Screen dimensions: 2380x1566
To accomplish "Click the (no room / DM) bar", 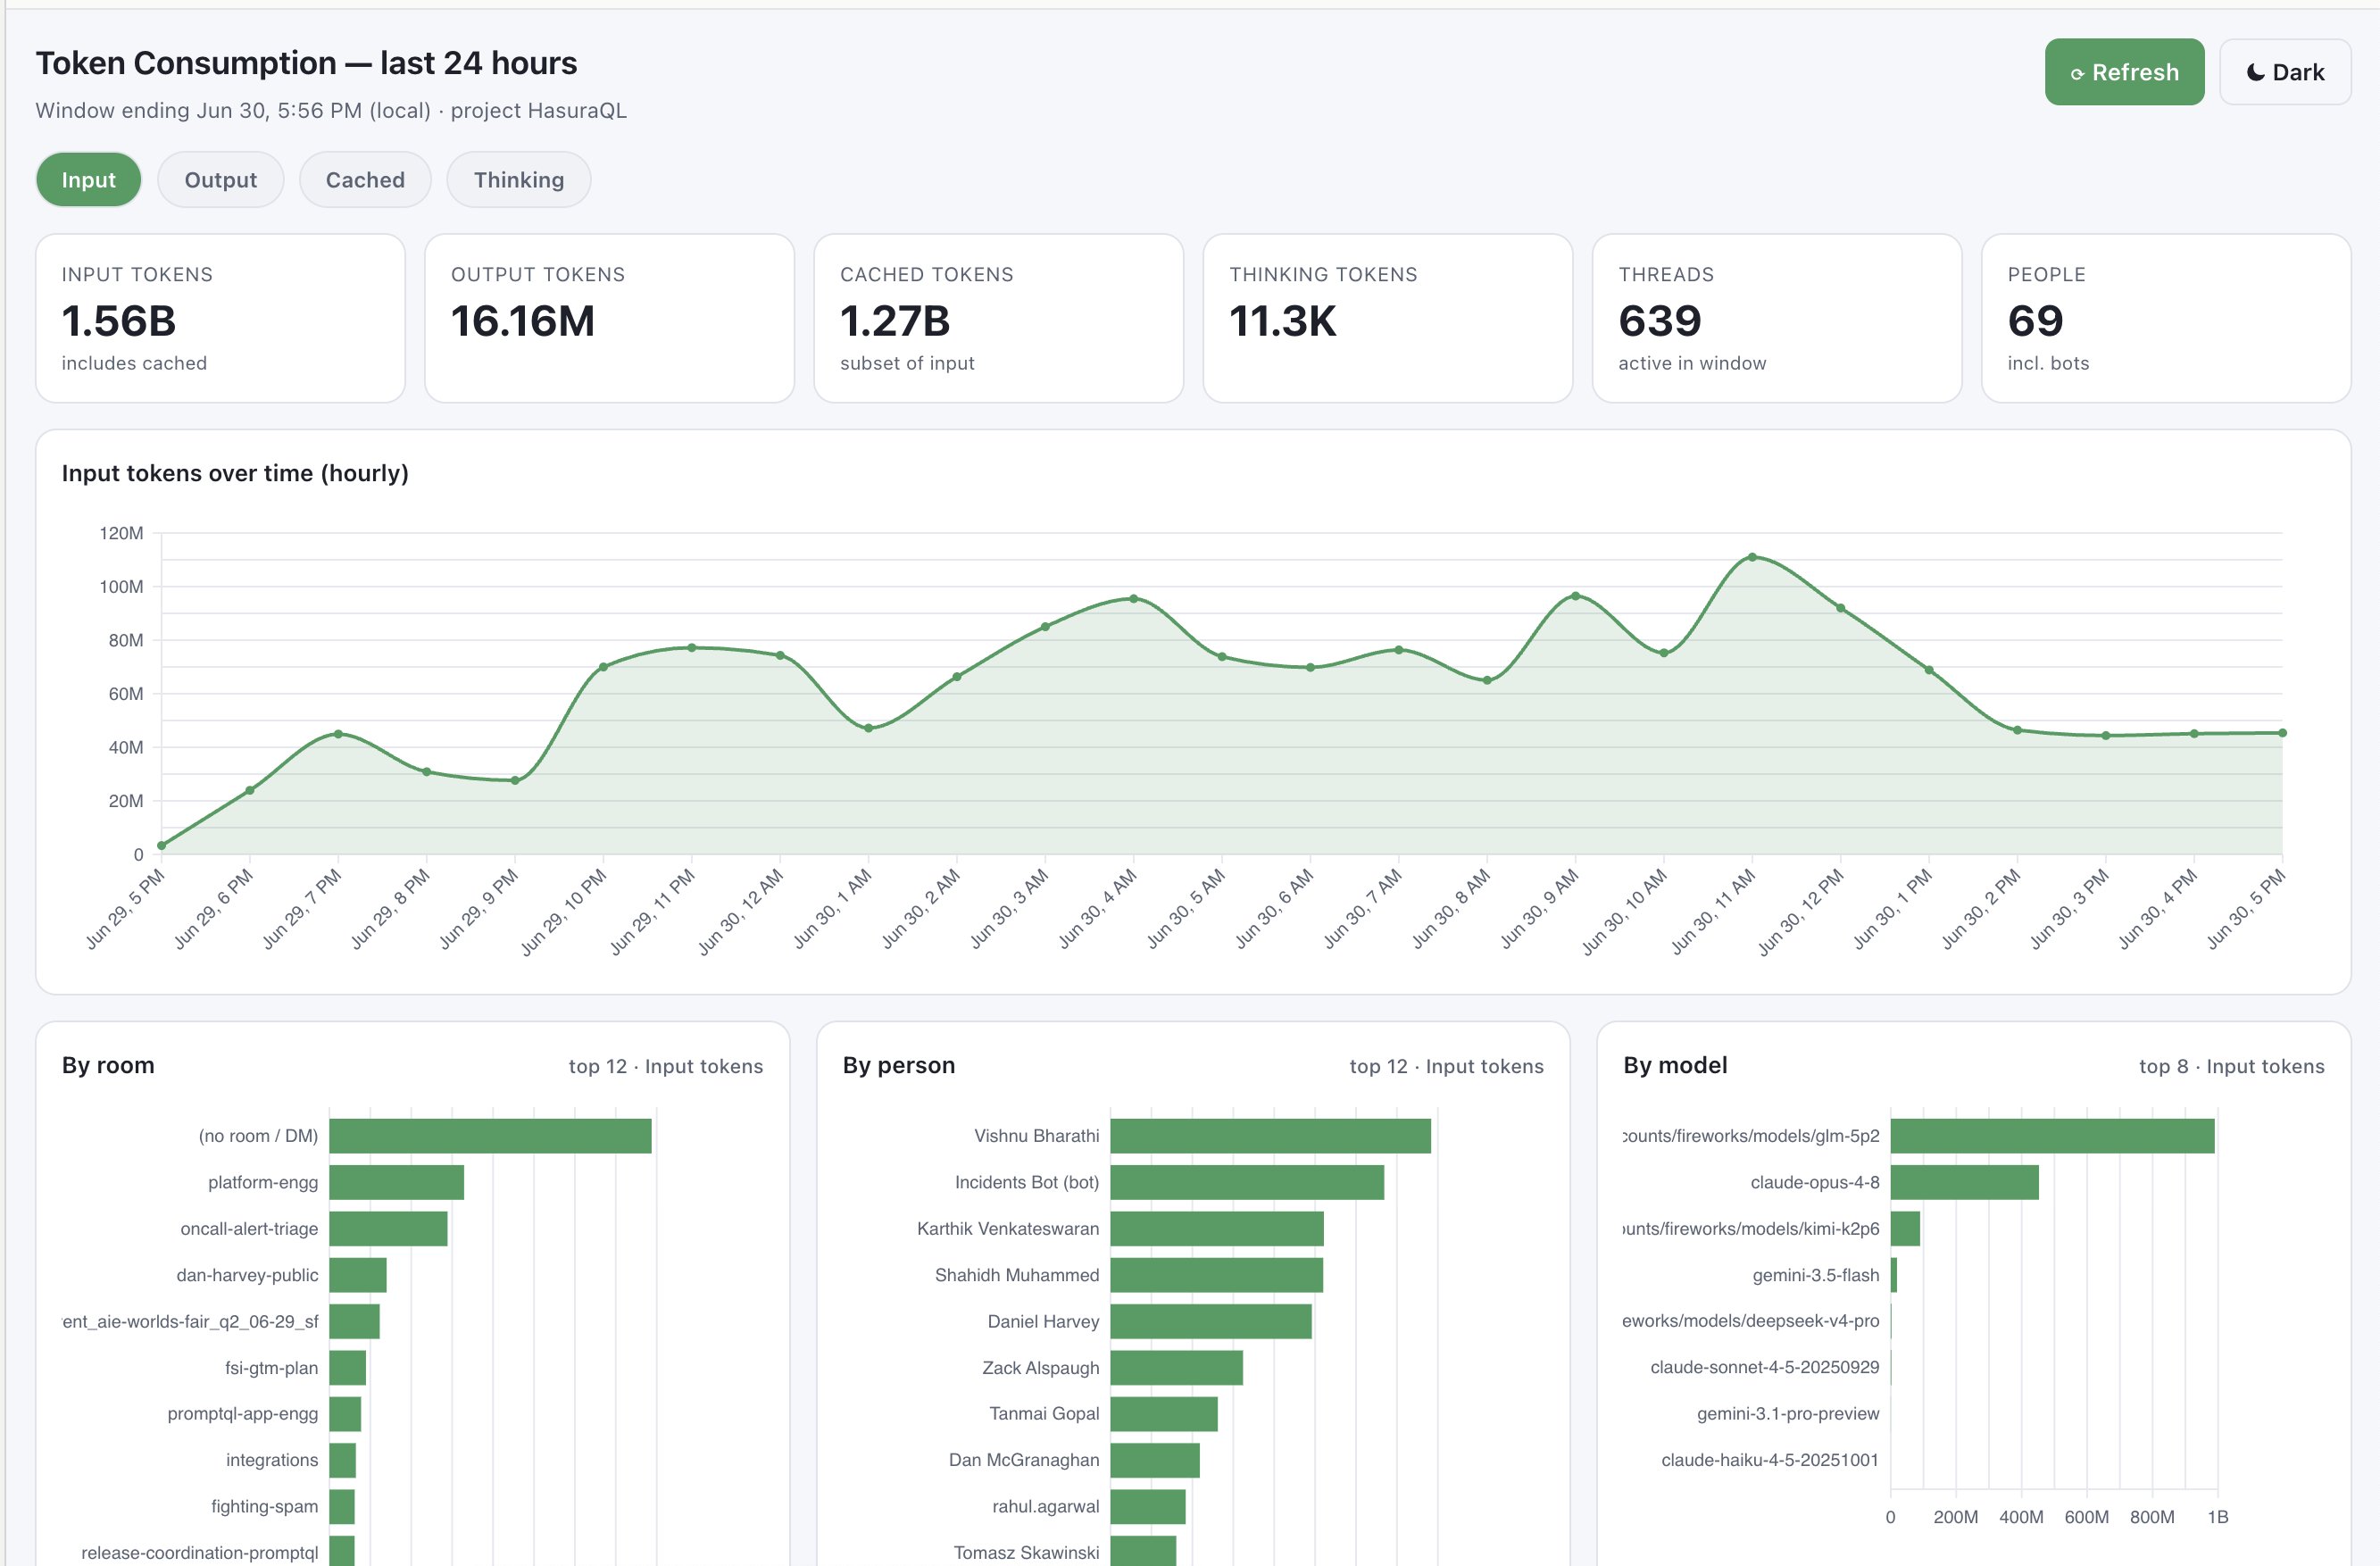I will [x=490, y=1136].
